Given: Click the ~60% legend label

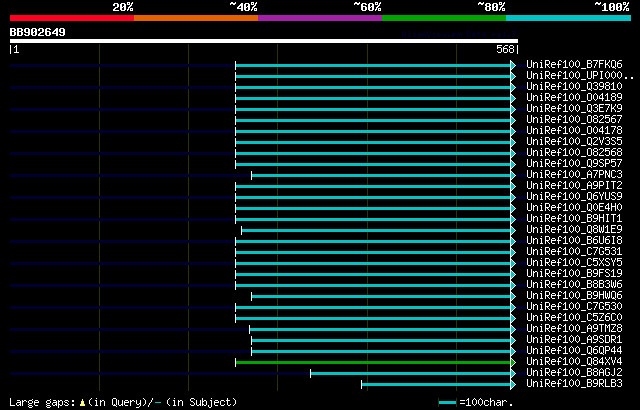Looking at the screenshot, I should (367, 7).
